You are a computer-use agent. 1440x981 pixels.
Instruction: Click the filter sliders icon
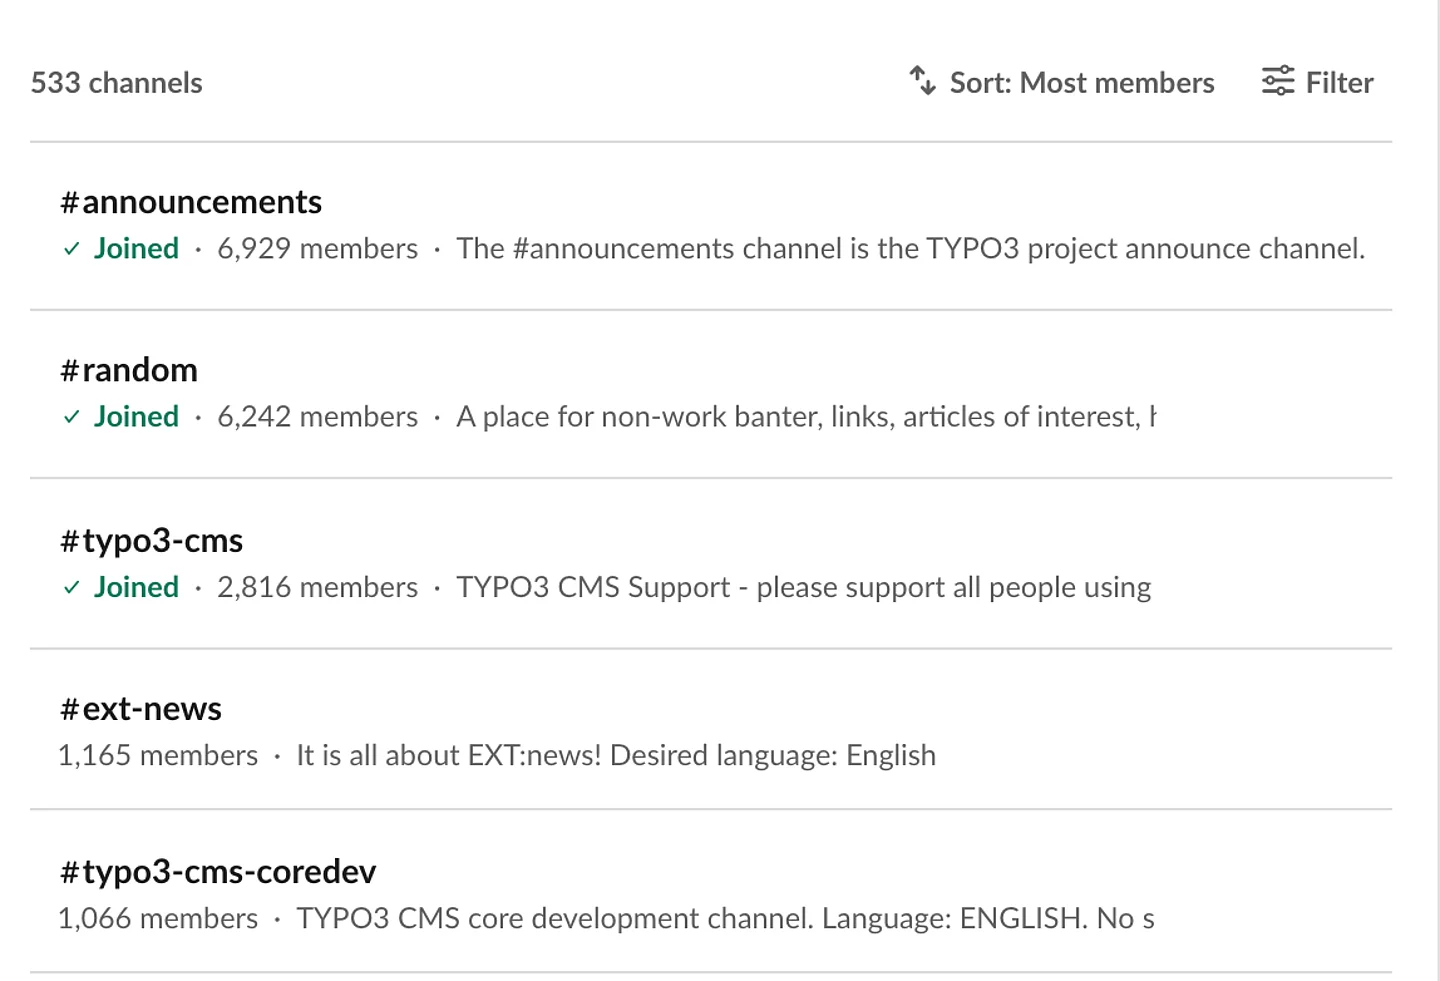(1278, 81)
